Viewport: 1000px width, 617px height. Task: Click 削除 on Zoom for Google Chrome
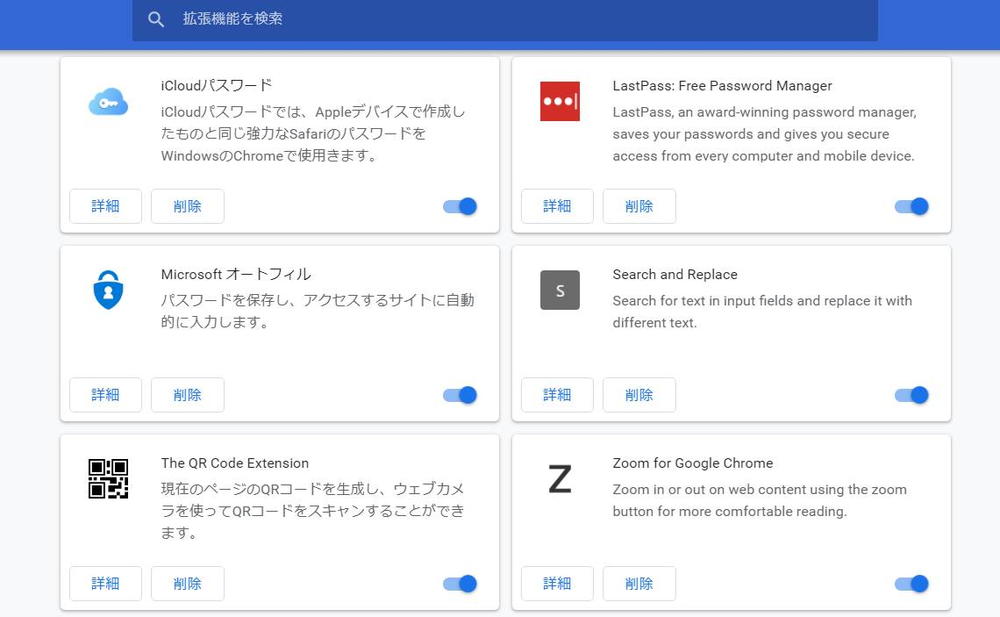[639, 584]
